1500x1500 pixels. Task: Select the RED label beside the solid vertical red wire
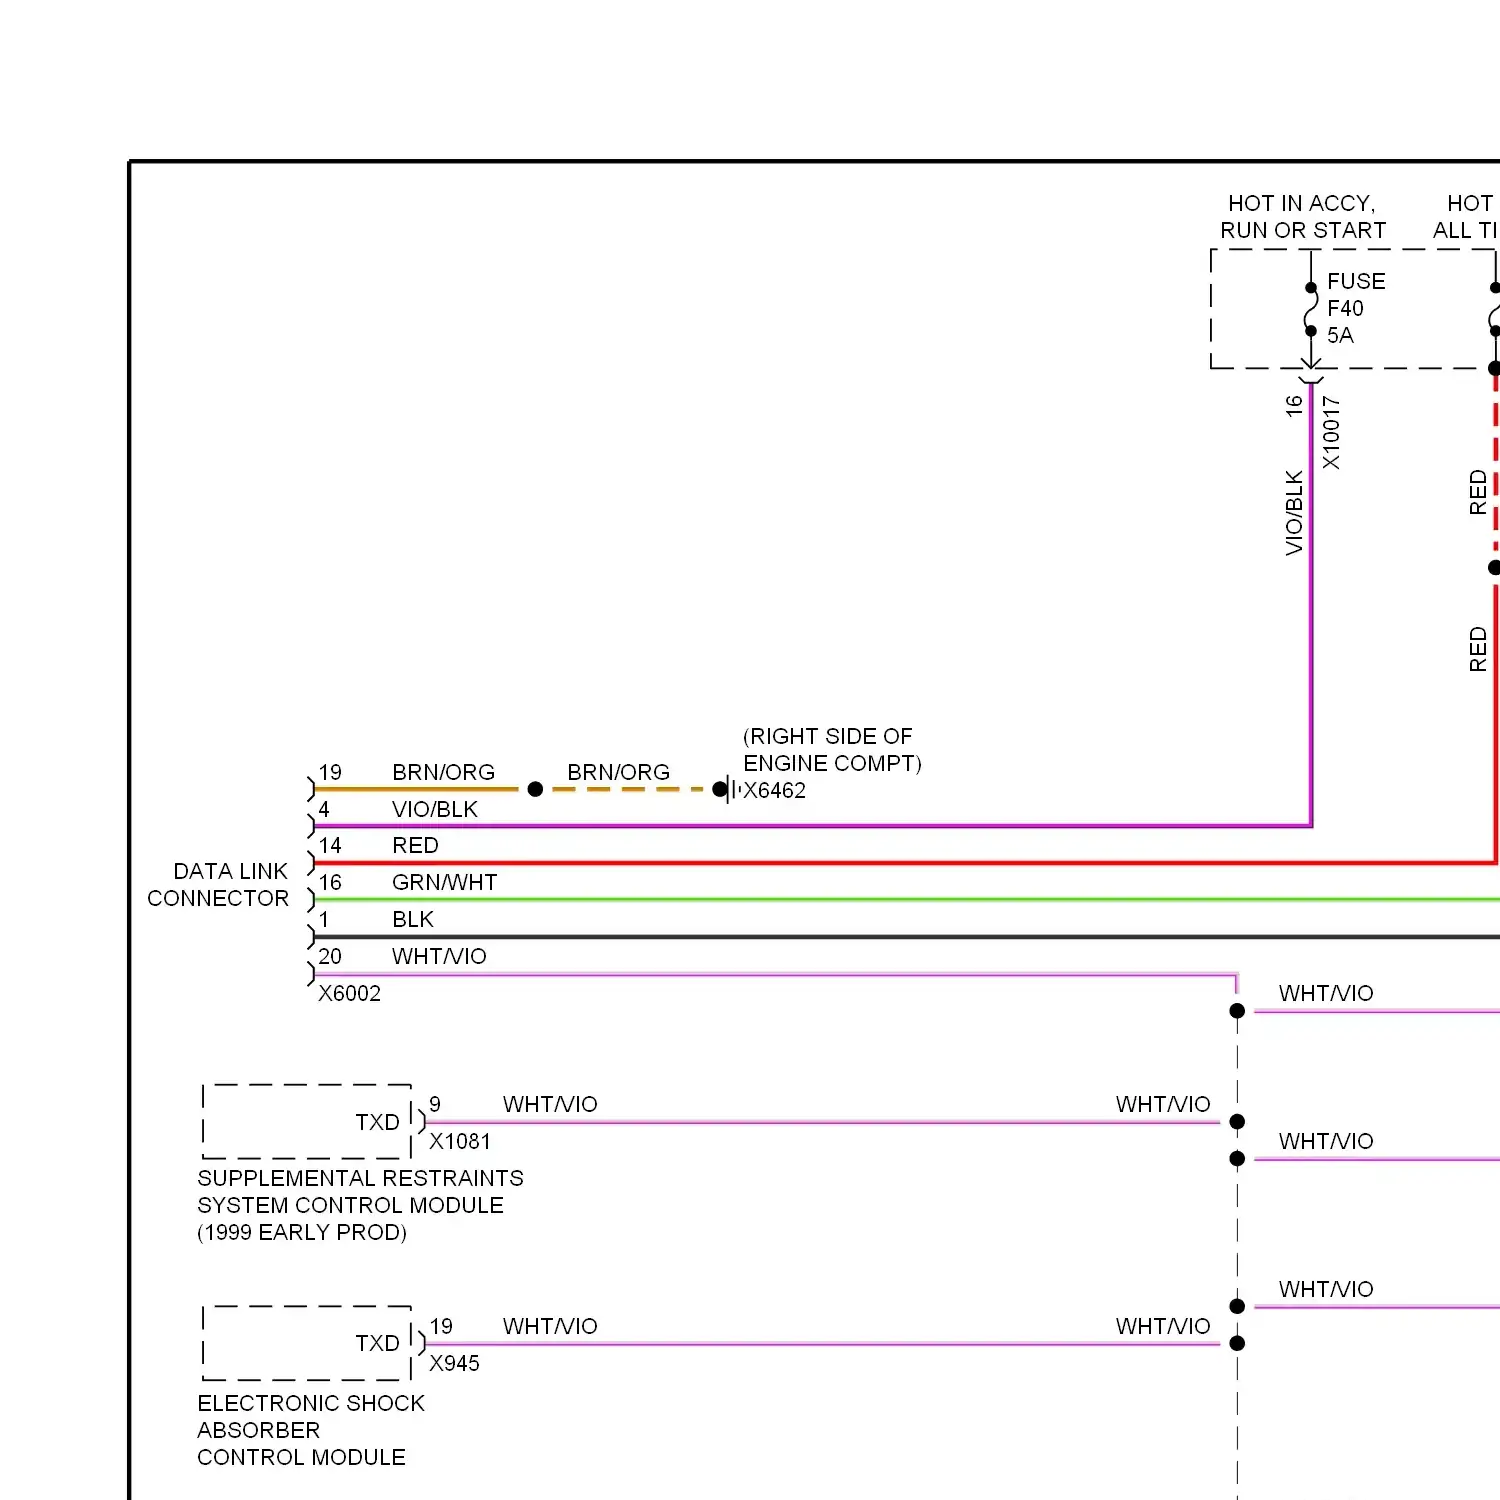[1478, 649]
